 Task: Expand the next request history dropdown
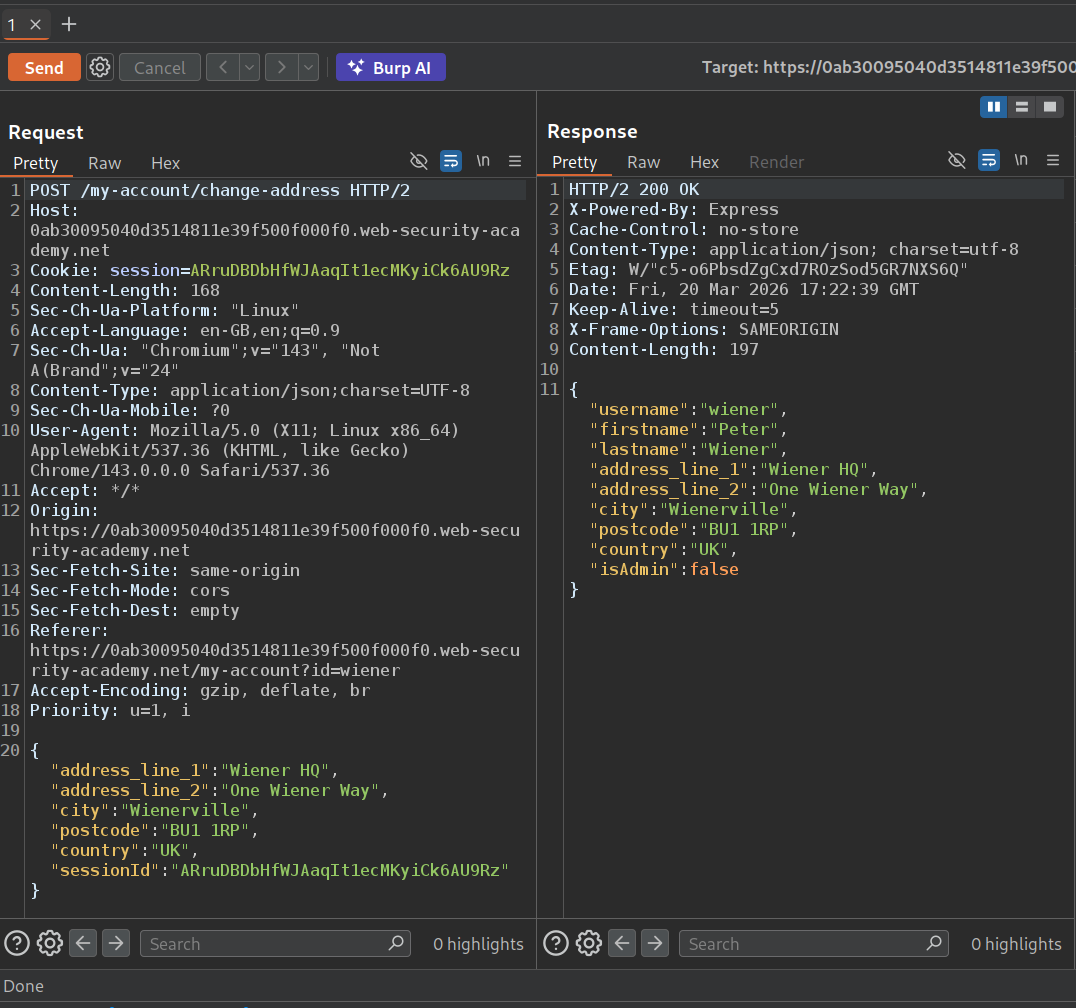click(x=308, y=67)
